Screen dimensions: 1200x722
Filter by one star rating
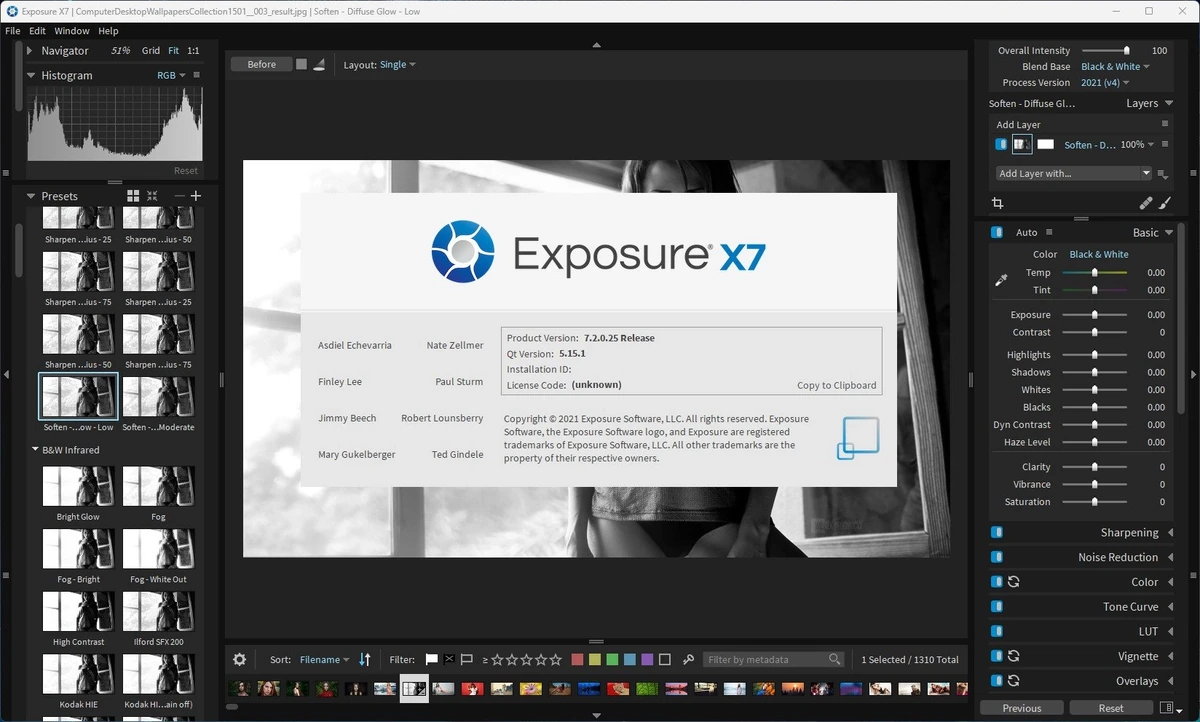(497, 659)
